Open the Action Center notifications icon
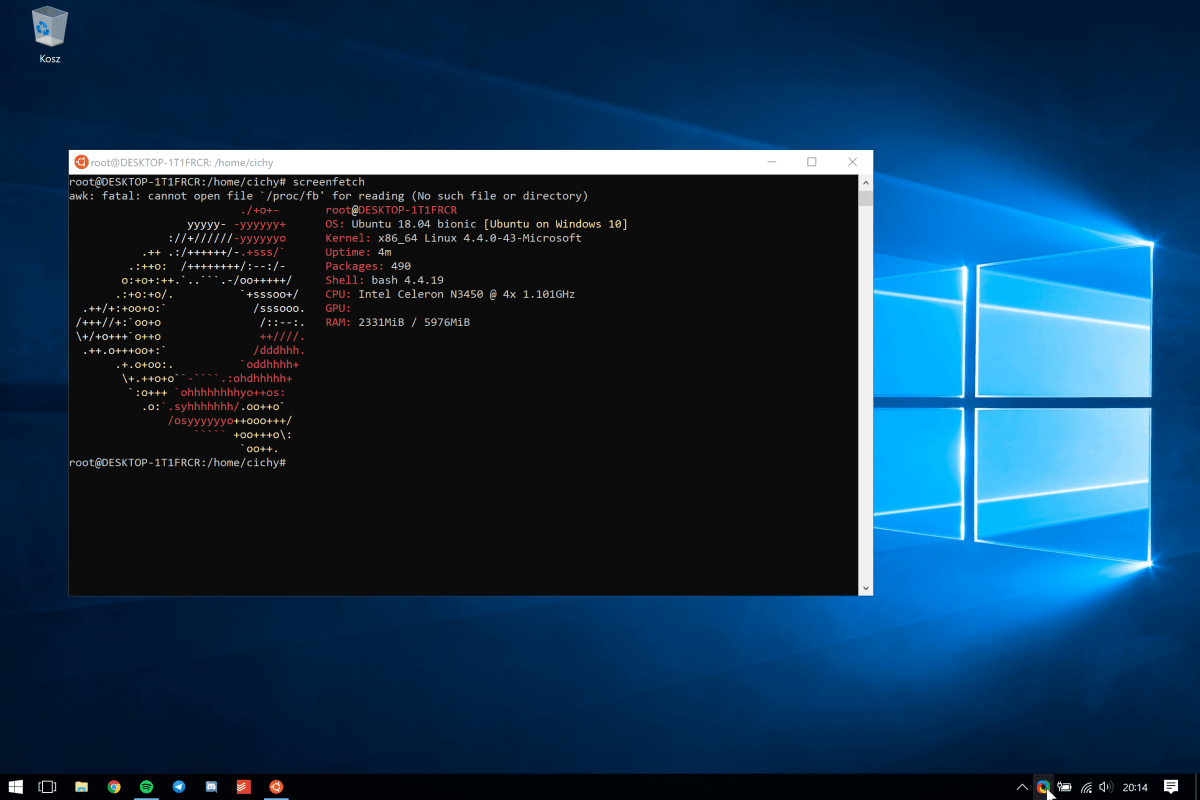 tap(1171, 787)
